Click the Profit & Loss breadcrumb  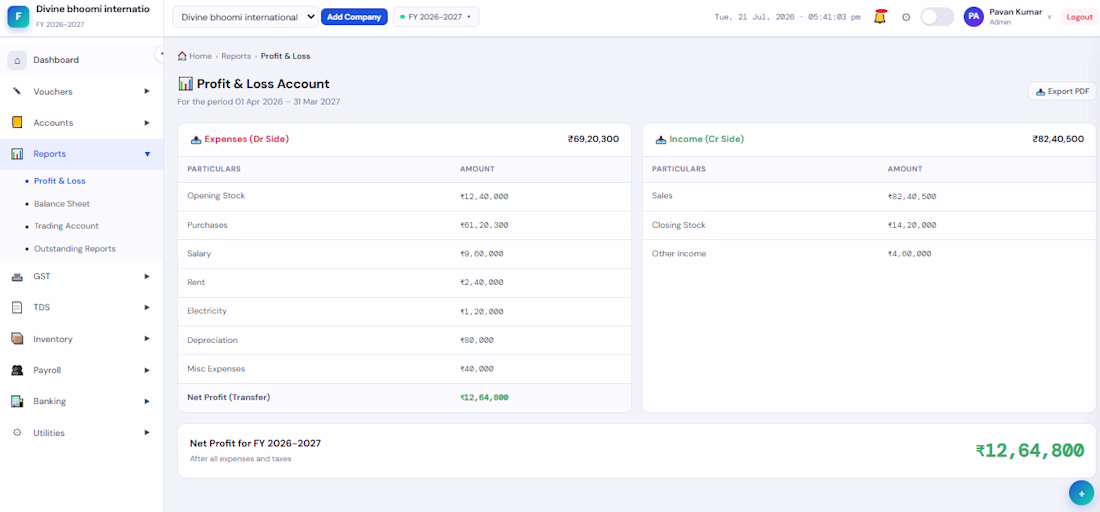[286, 55]
